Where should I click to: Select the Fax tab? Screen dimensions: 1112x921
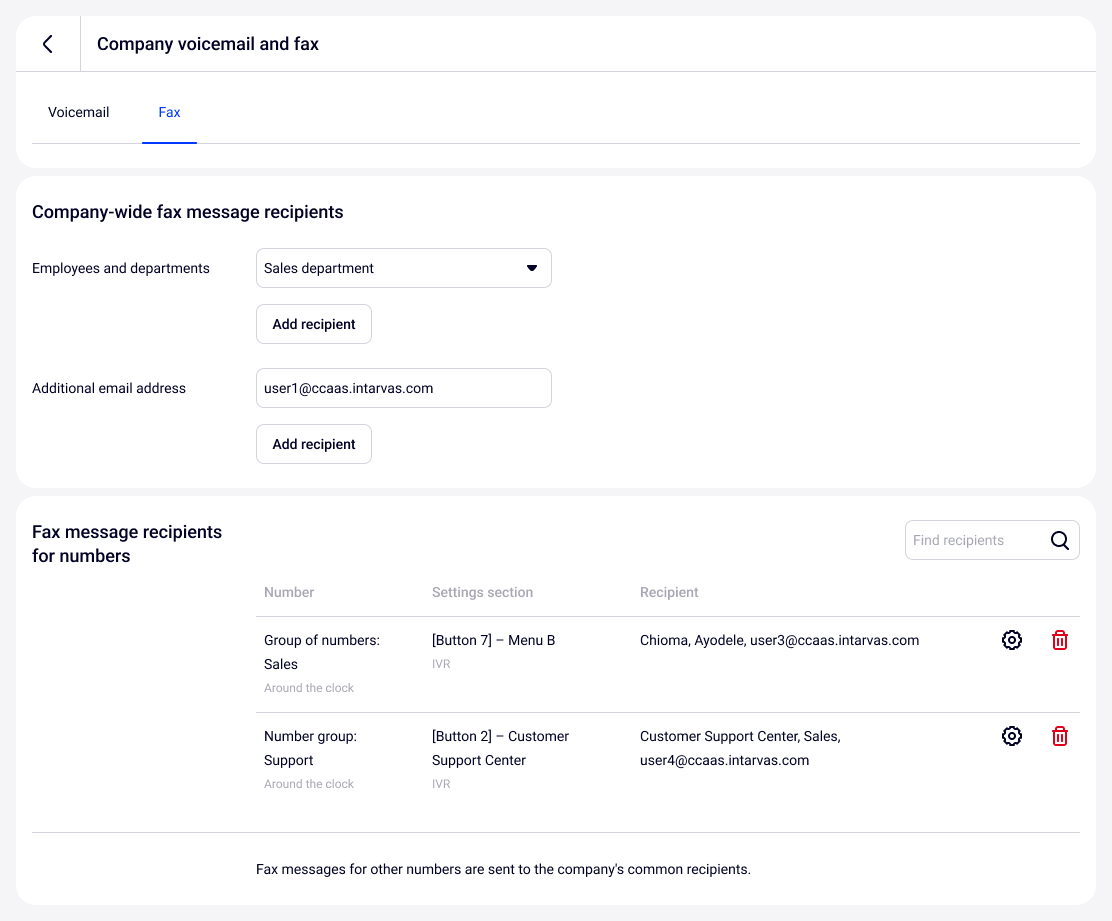(169, 113)
